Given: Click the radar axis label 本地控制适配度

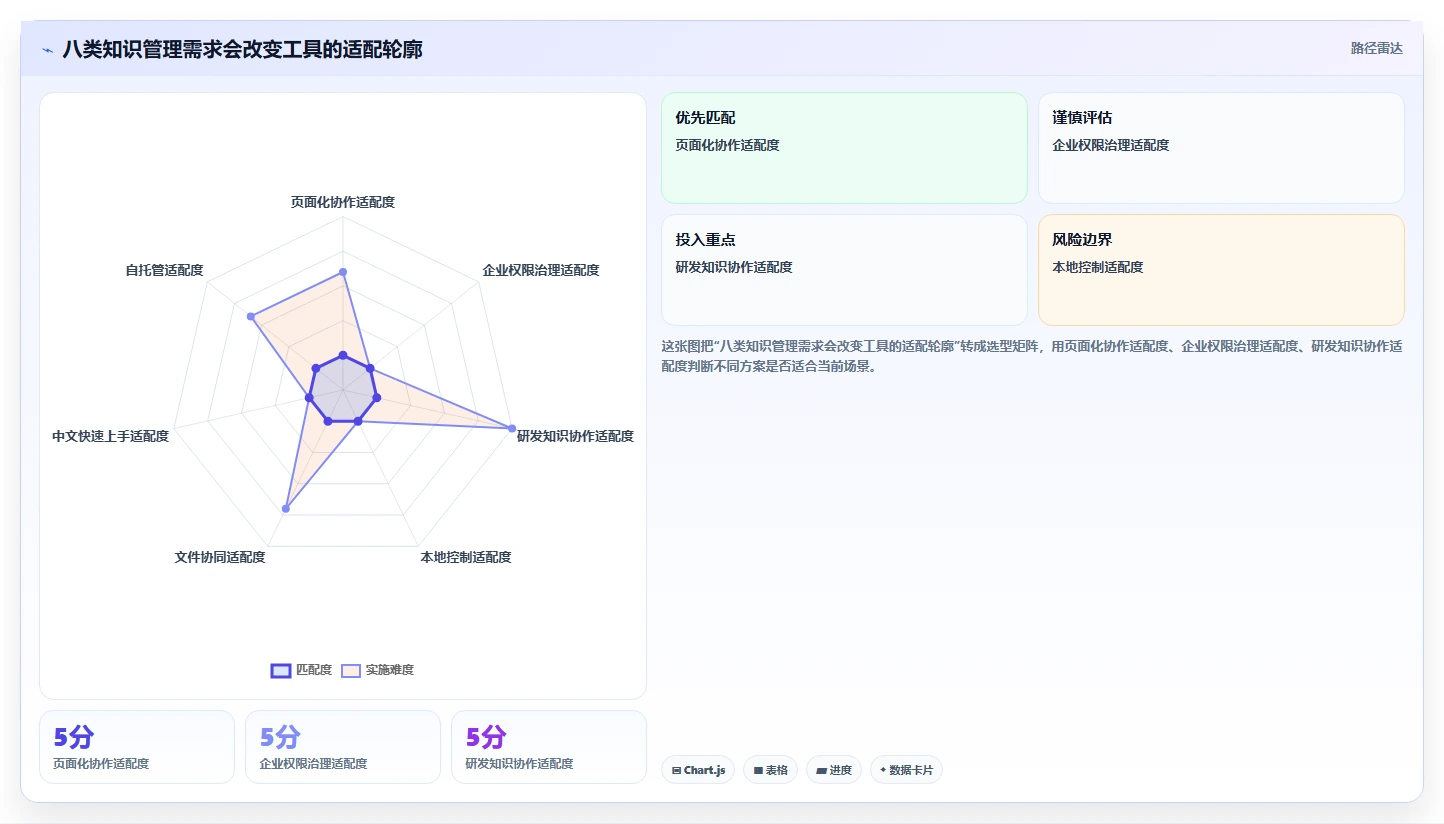Looking at the screenshot, I should coord(466,557).
